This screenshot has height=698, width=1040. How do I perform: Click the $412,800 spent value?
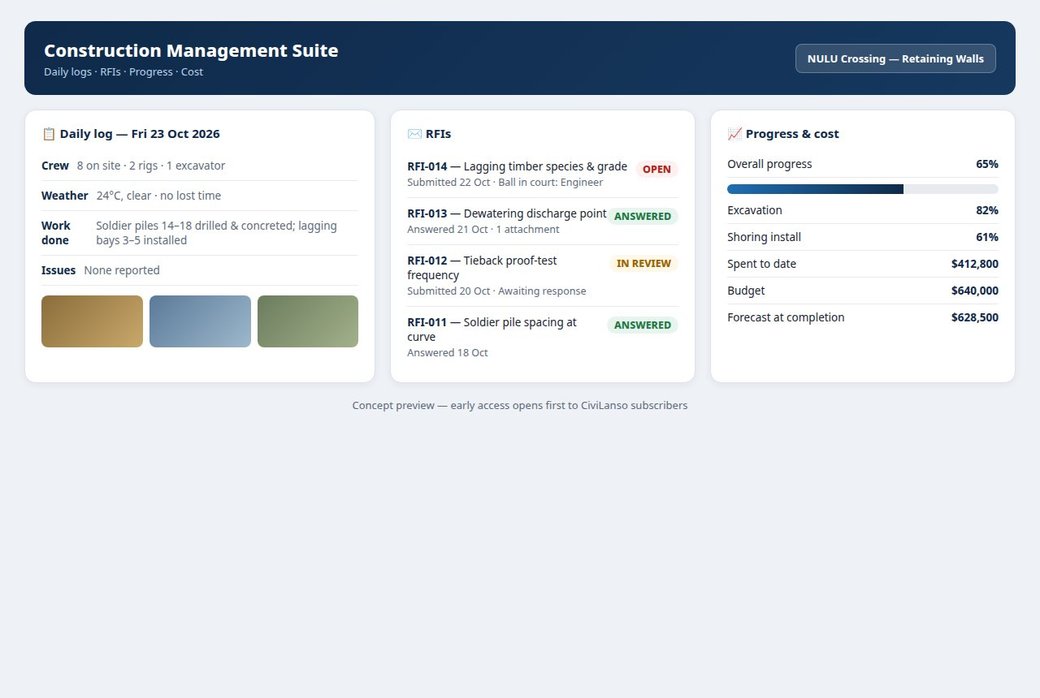(975, 264)
